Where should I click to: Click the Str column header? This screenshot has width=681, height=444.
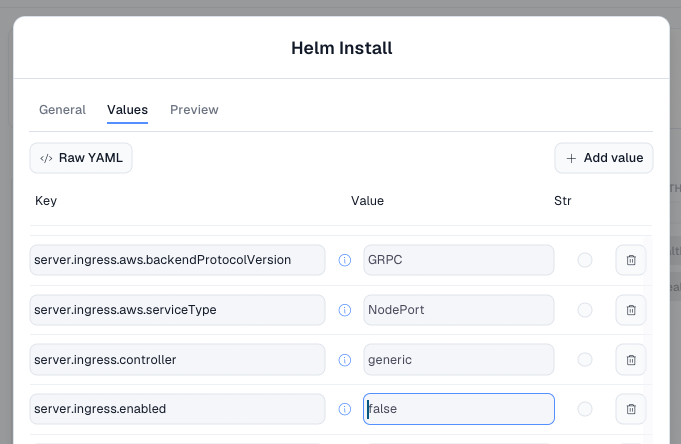(x=562, y=201)
